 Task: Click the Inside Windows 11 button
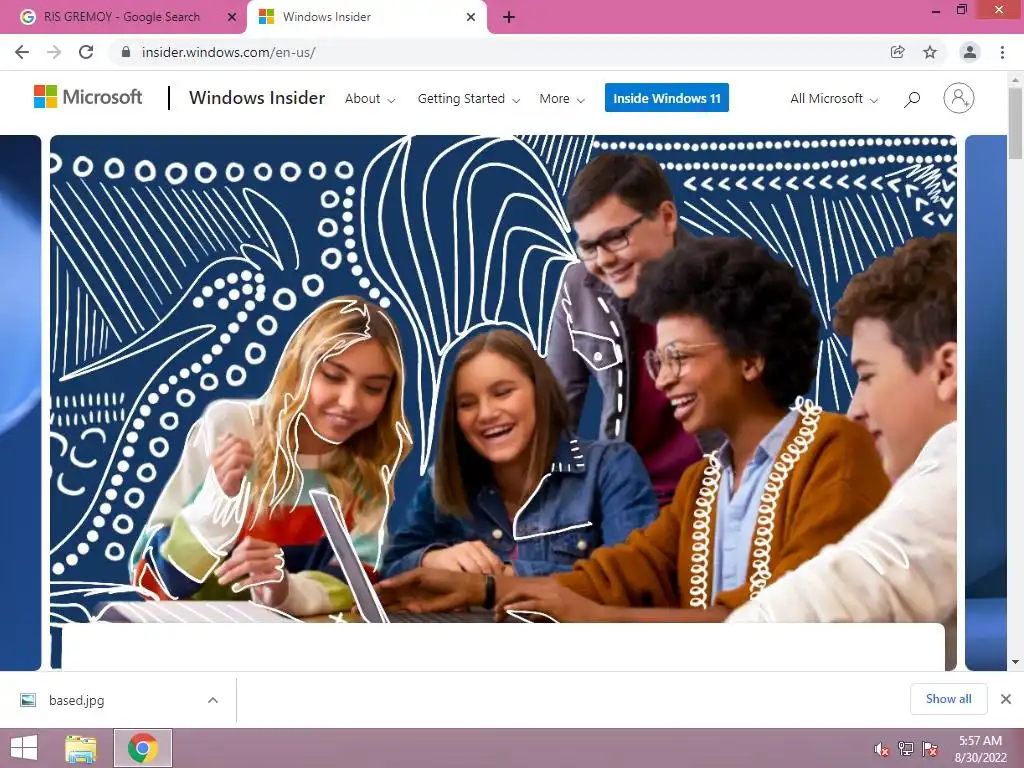pos(667,98)
